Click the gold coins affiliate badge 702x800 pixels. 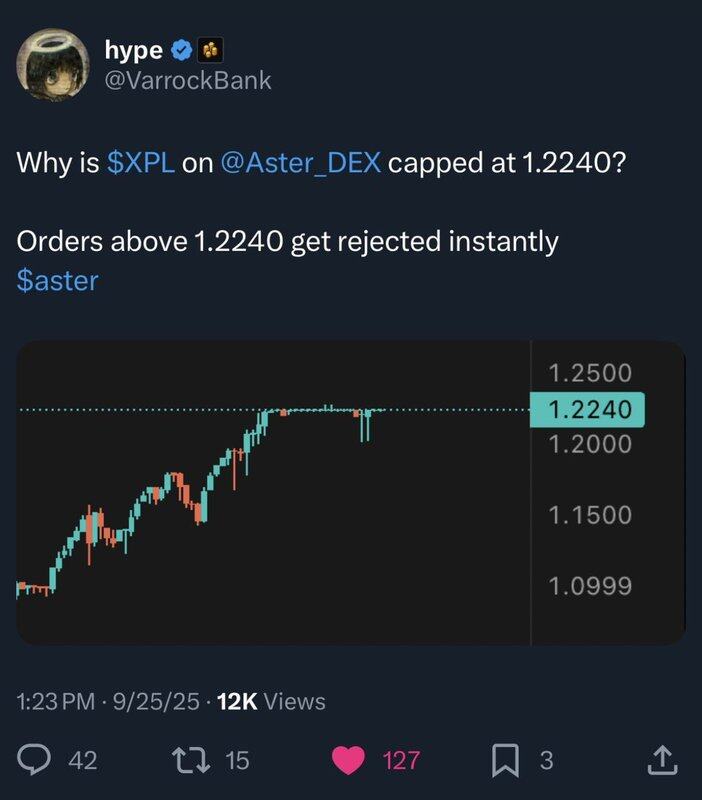click(210, 50)
